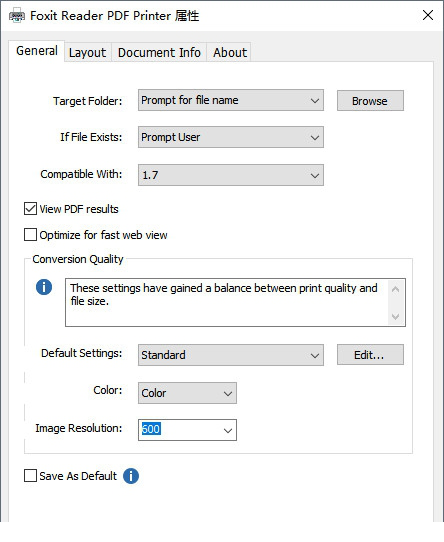444x542 pixels.
Task: Click the Default Settings label
Action: click(82, 353)
